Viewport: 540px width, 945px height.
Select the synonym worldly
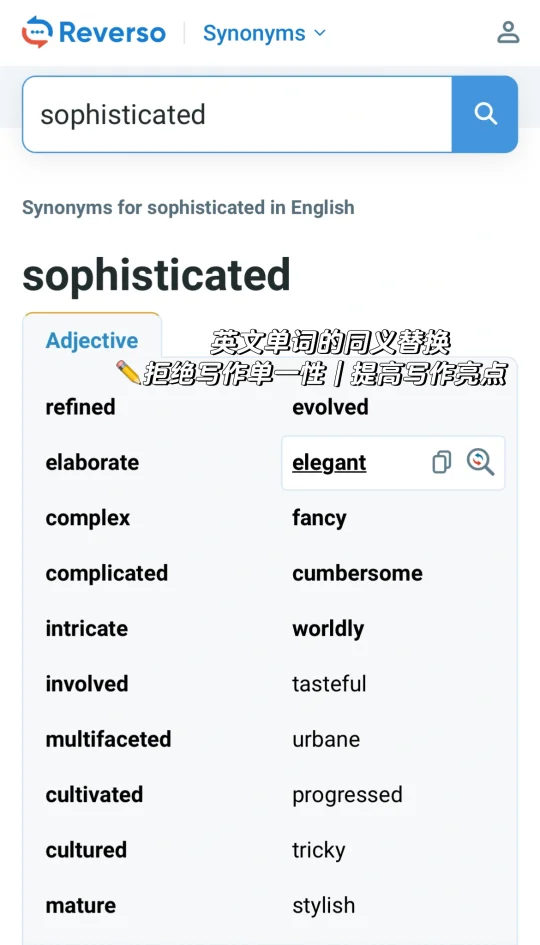(328, 629)
